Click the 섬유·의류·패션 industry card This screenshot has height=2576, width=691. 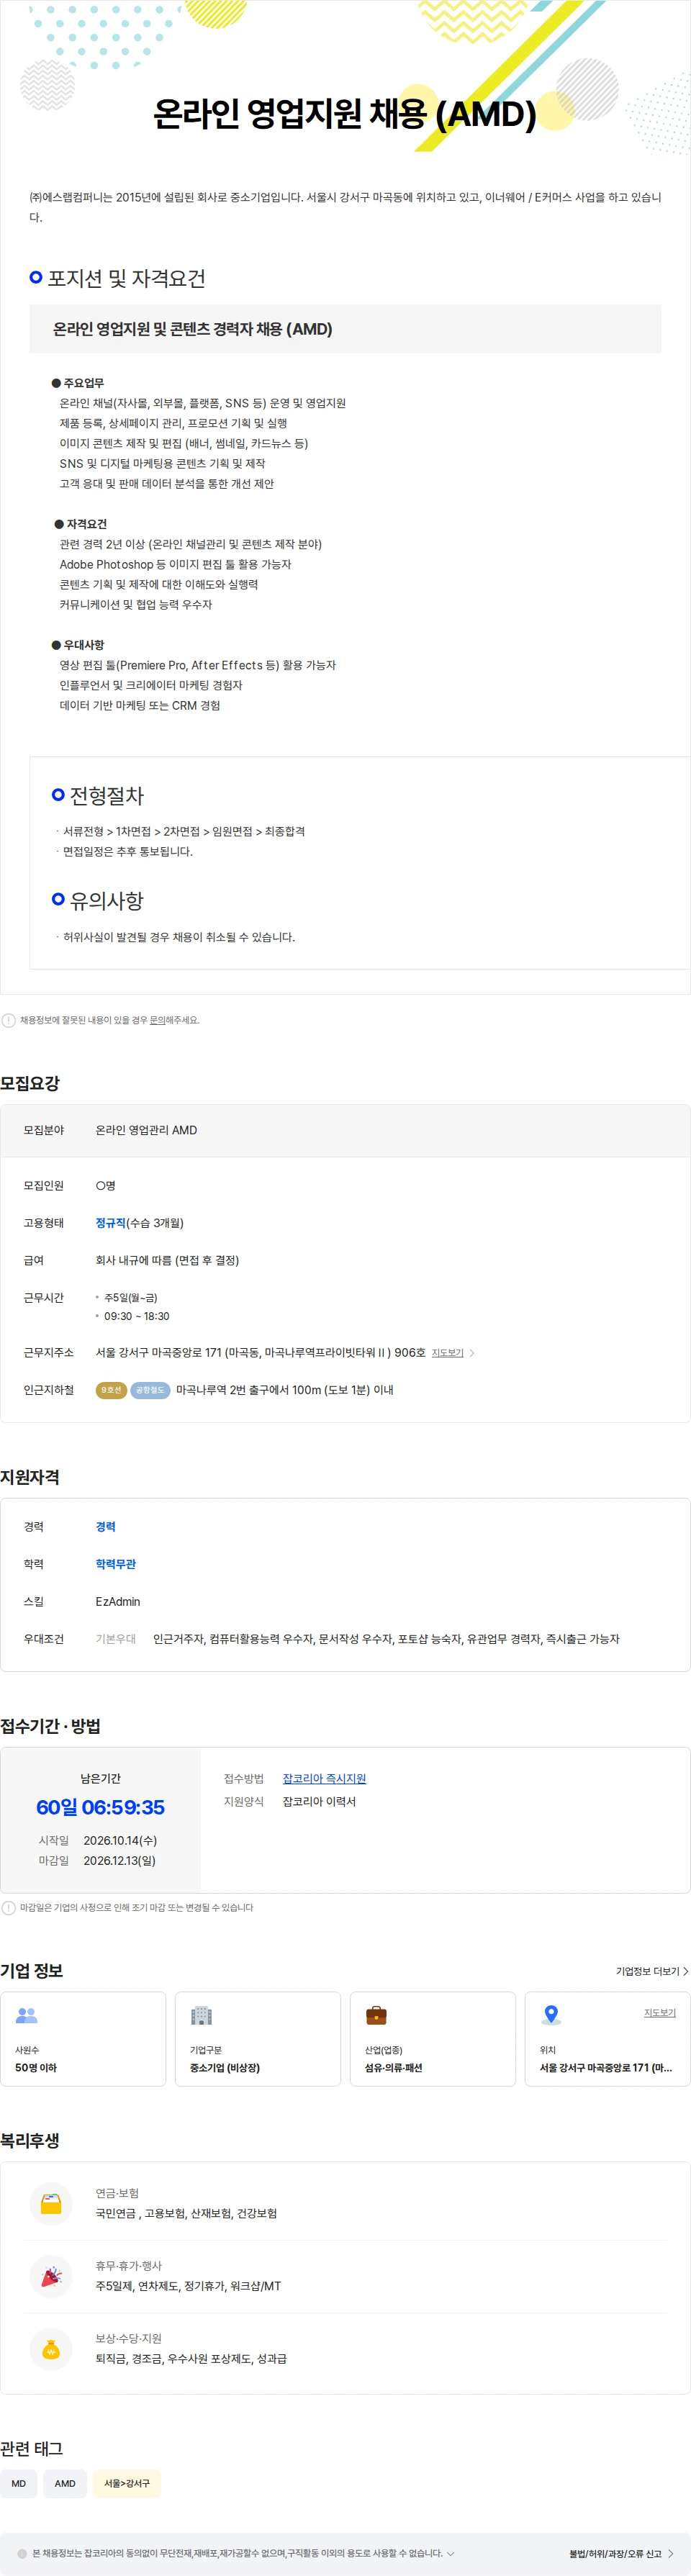(x=433, y=2039)
